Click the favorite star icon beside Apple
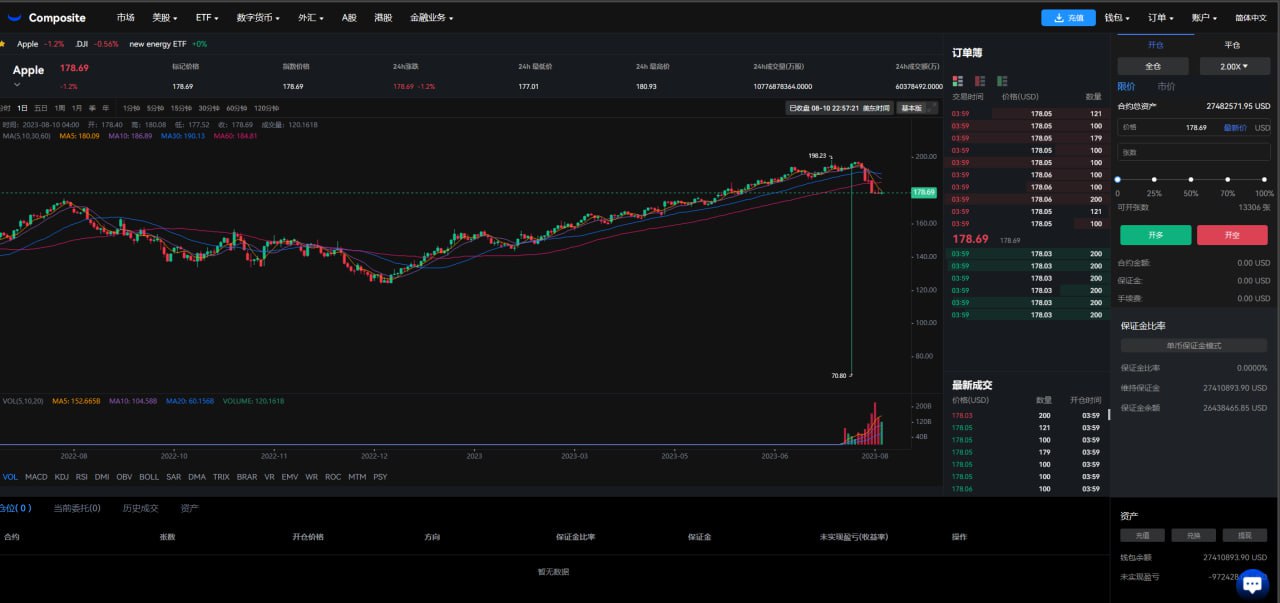Screen dimensions: 1280x603 3,44
